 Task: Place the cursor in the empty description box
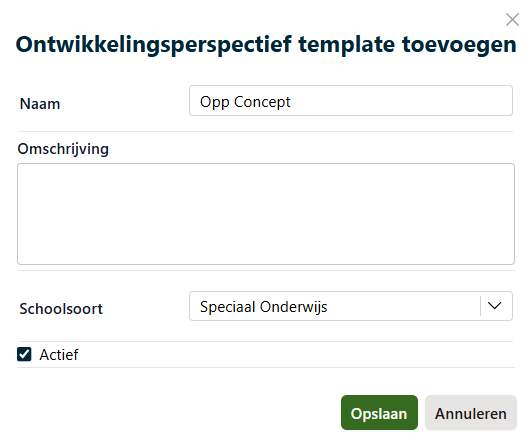(x=266, y=214)
